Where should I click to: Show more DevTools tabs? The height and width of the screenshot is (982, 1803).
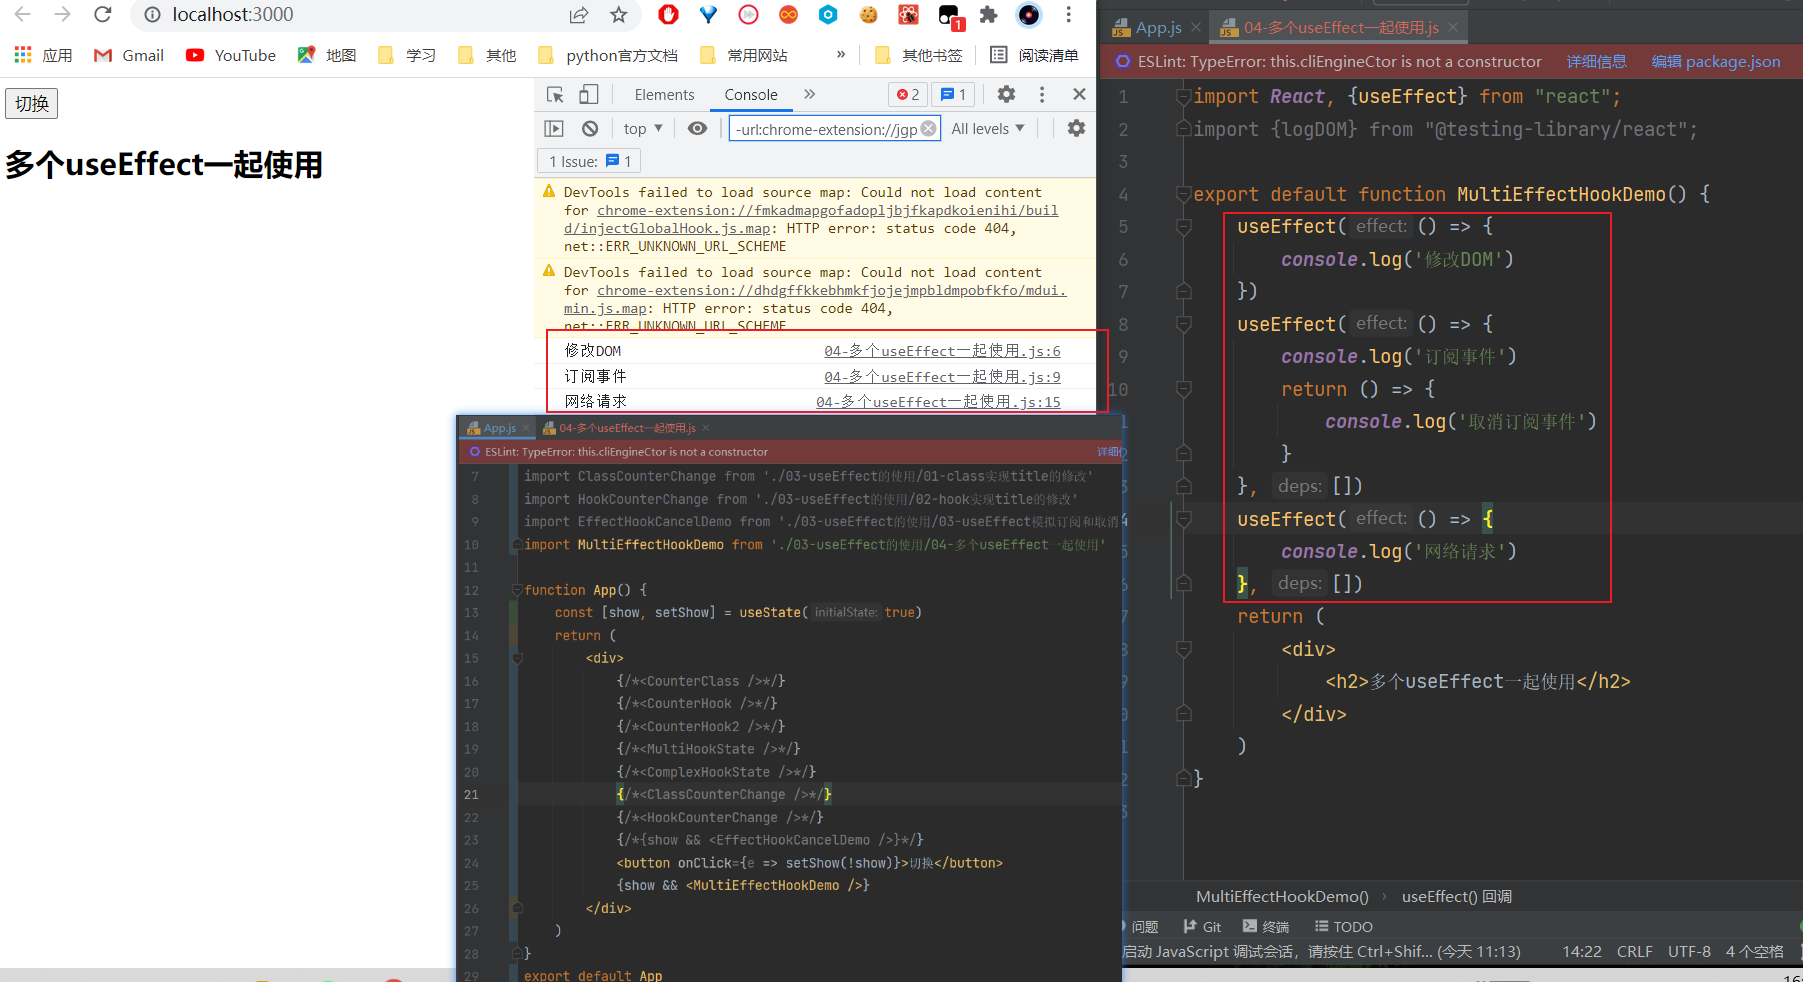coord(809,94)
